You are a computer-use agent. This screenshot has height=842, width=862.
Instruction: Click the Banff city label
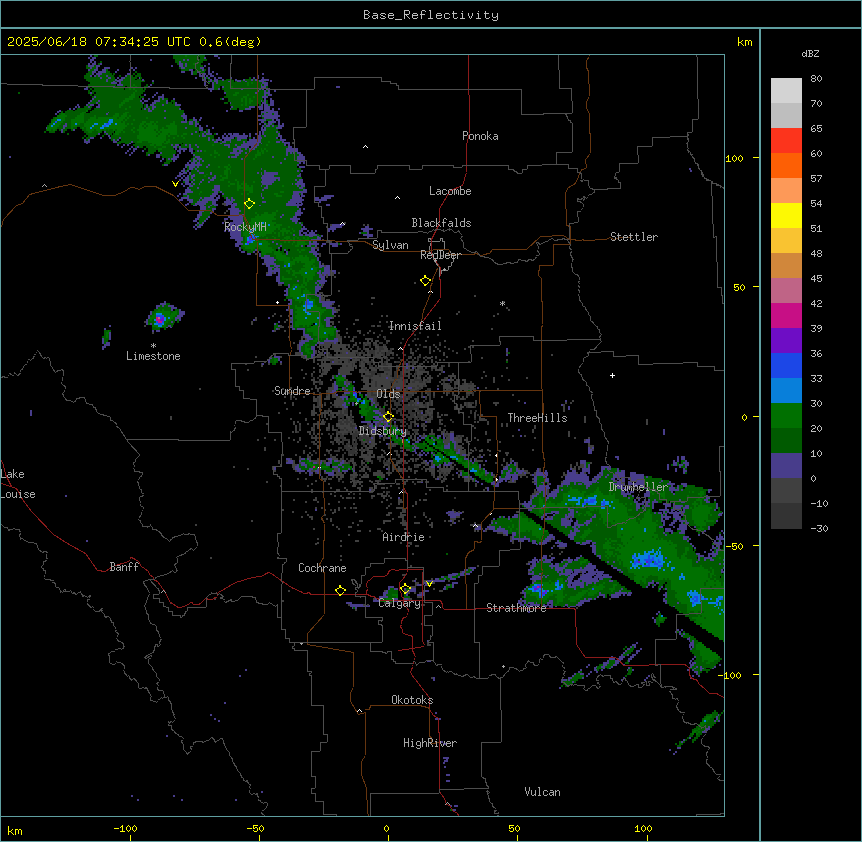click(x=124, y=567)
